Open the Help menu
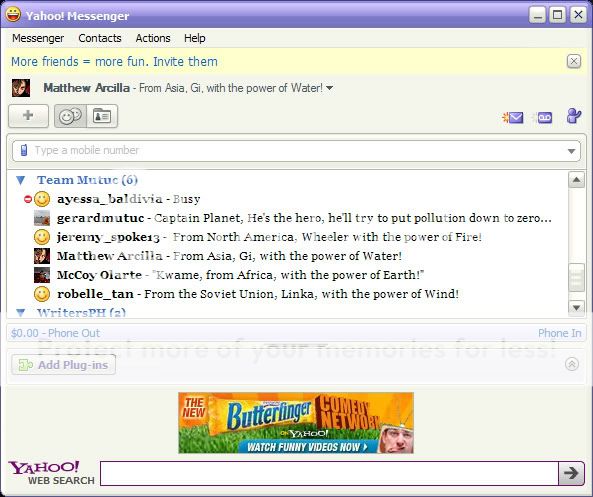The height and width of the screenshot is (497, 593). [x=195, y=38]
